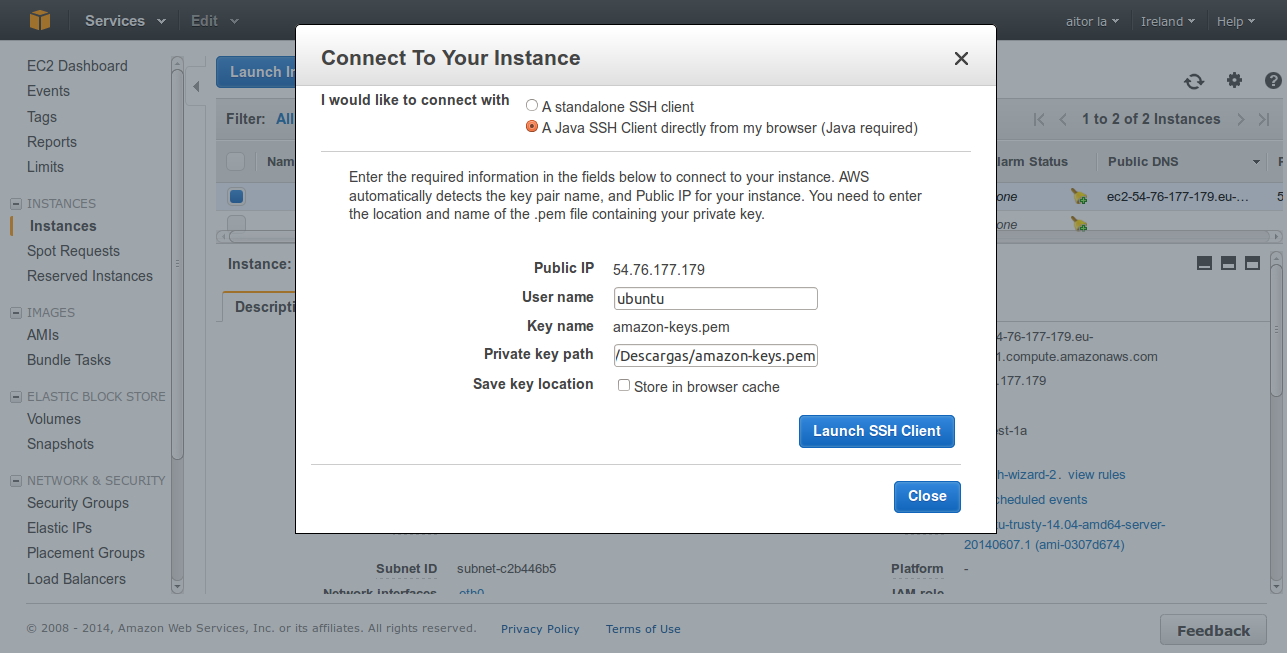The width and height of the screenshot is (1287, 653).
Task: Click the bottom pane split layout icon
Action: [x=1204, y=263]
